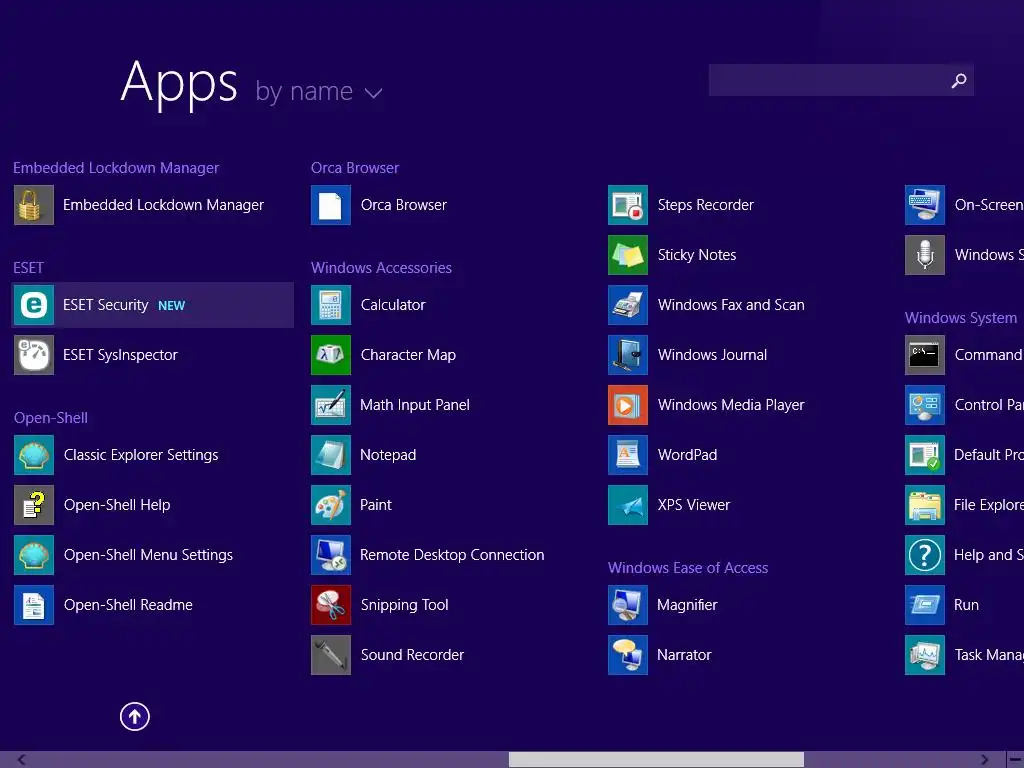Open the Control Panel icon
Screen dimensions: 1024x768
tap(925, 405)
